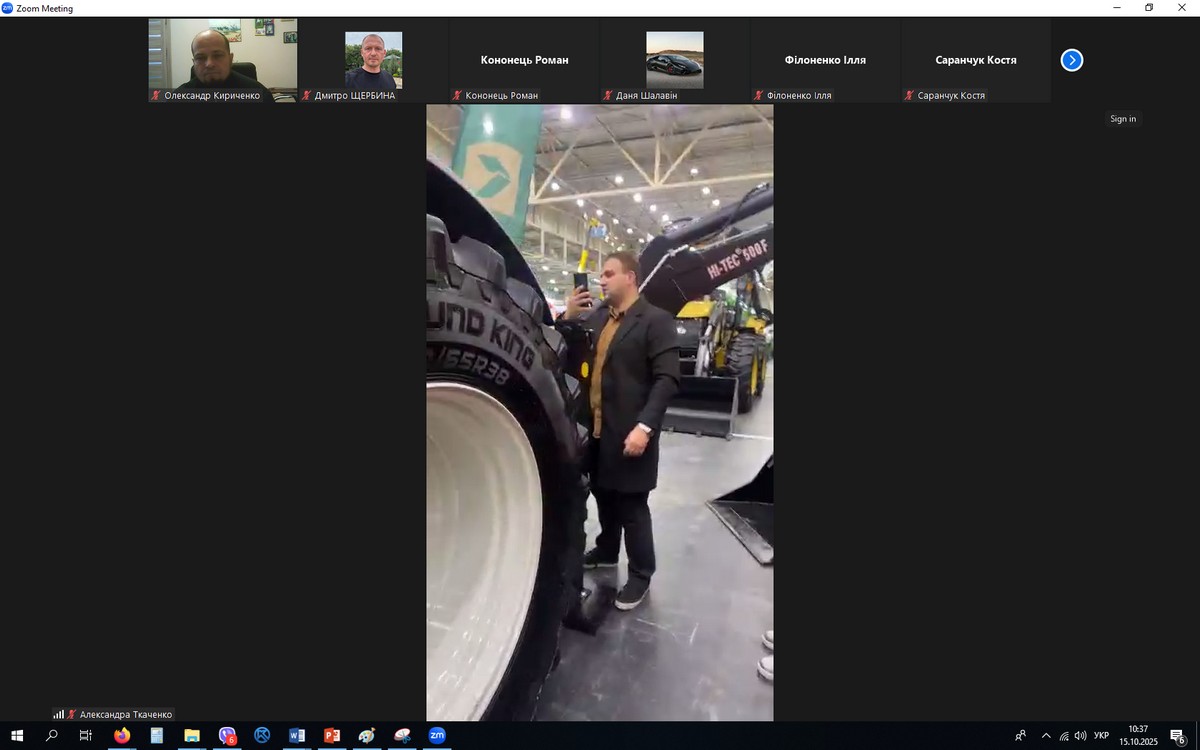Click the Zoom icon in the taskbar

[437, 736]
